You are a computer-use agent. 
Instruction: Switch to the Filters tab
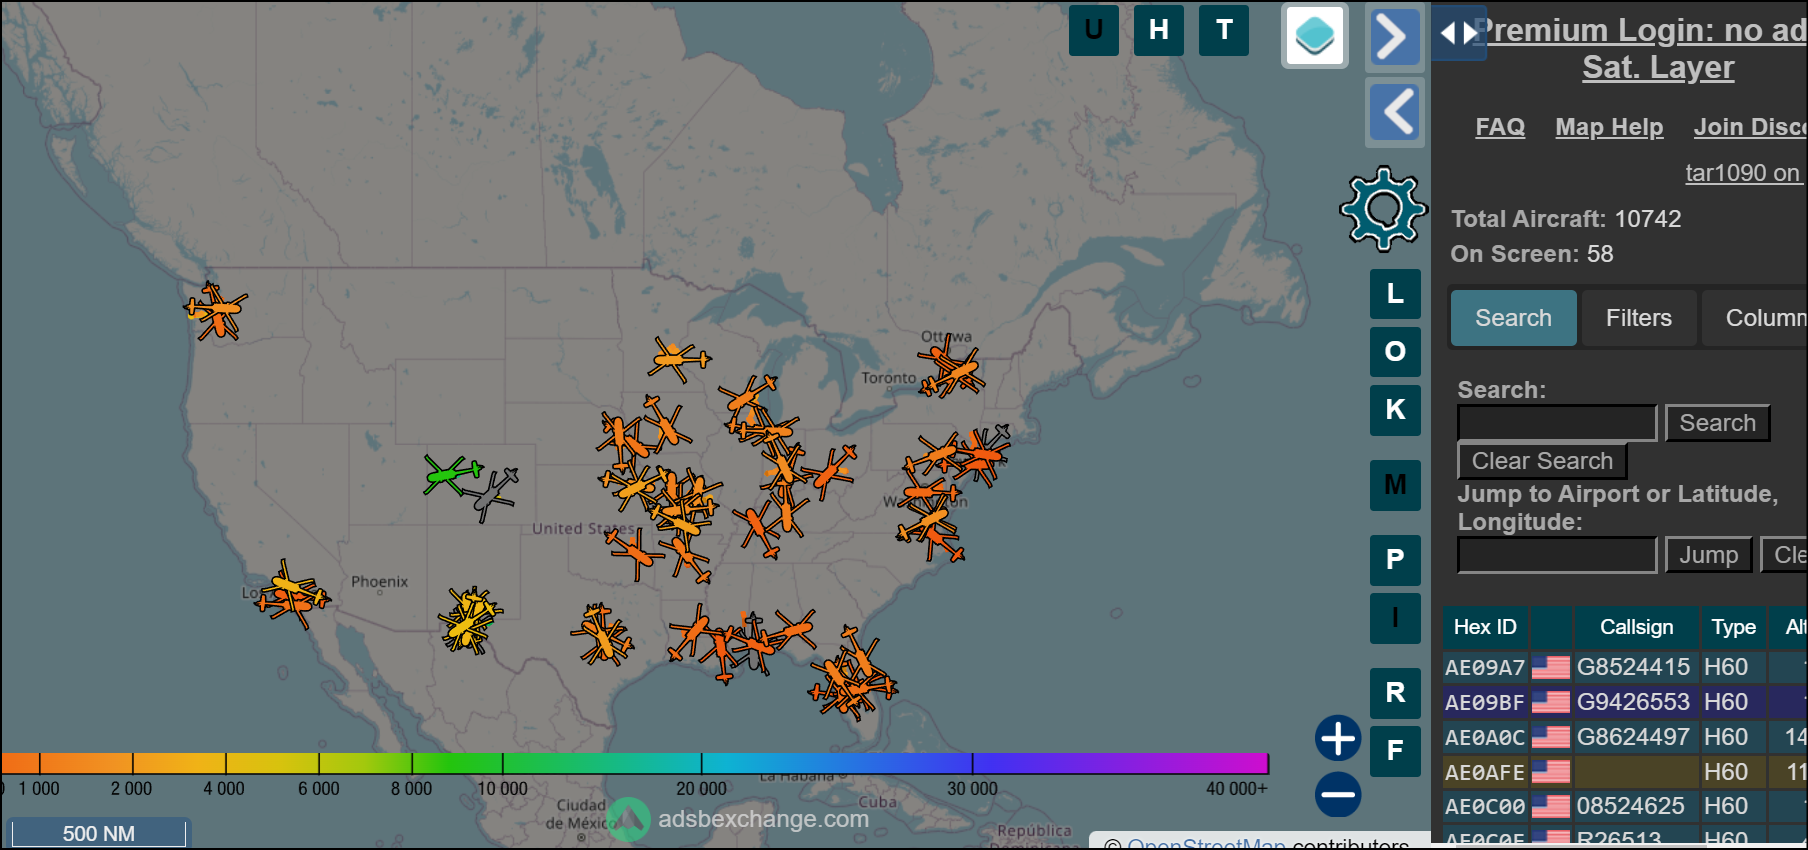click(x=1638, y=318)
